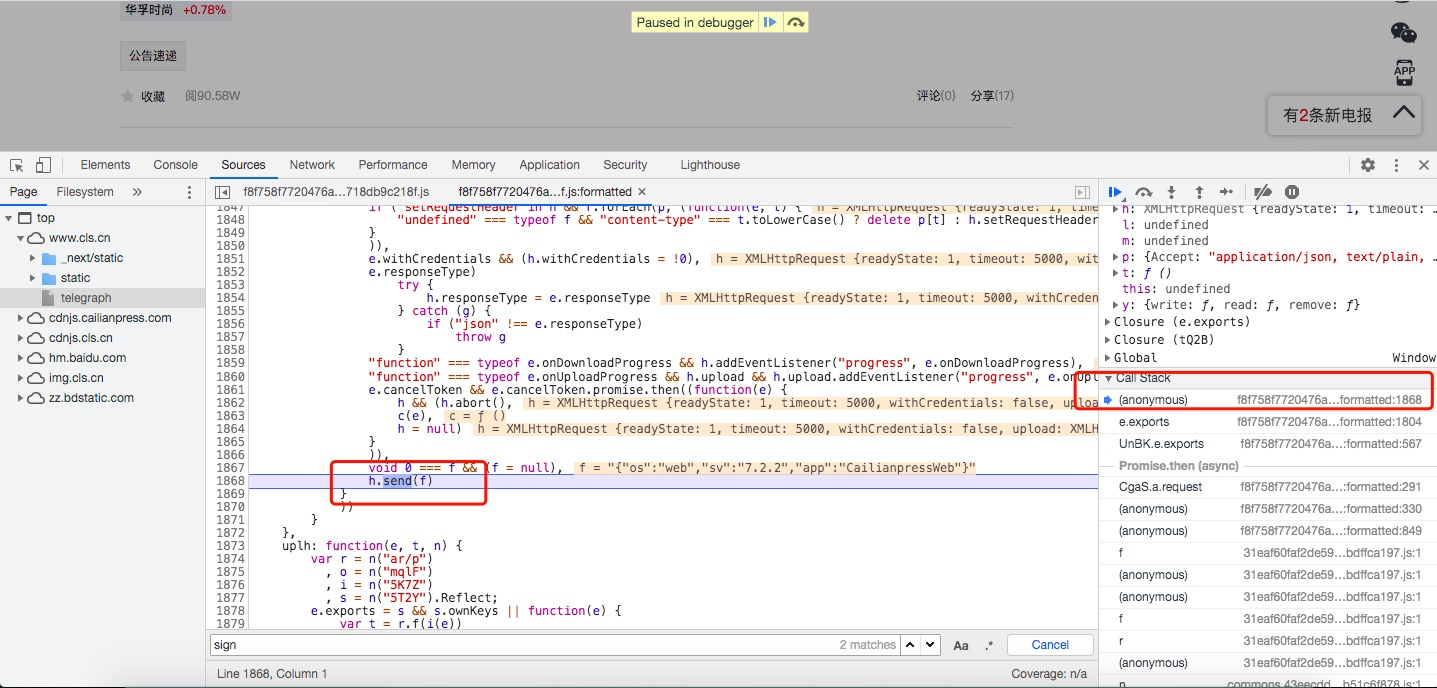1437x688 pixels.
Task: Open the Security tab
Action: (x=625, y=165)
